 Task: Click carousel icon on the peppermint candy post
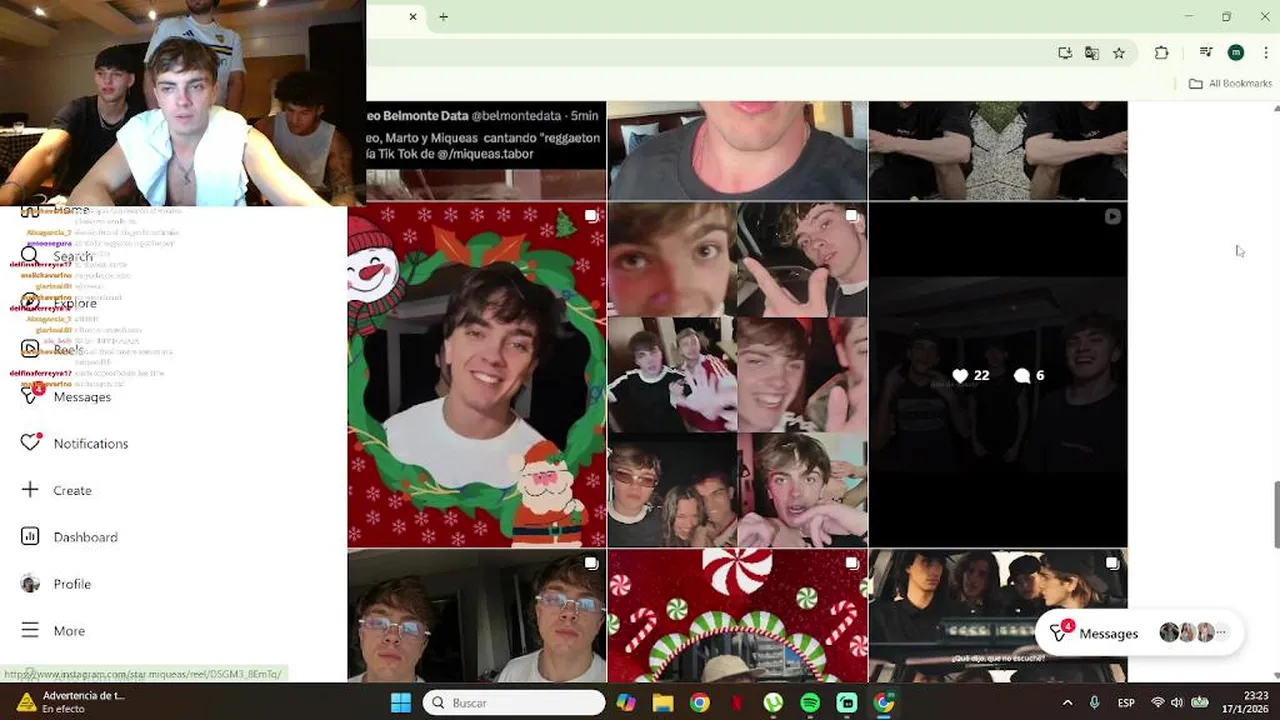[x=851, y=564]
